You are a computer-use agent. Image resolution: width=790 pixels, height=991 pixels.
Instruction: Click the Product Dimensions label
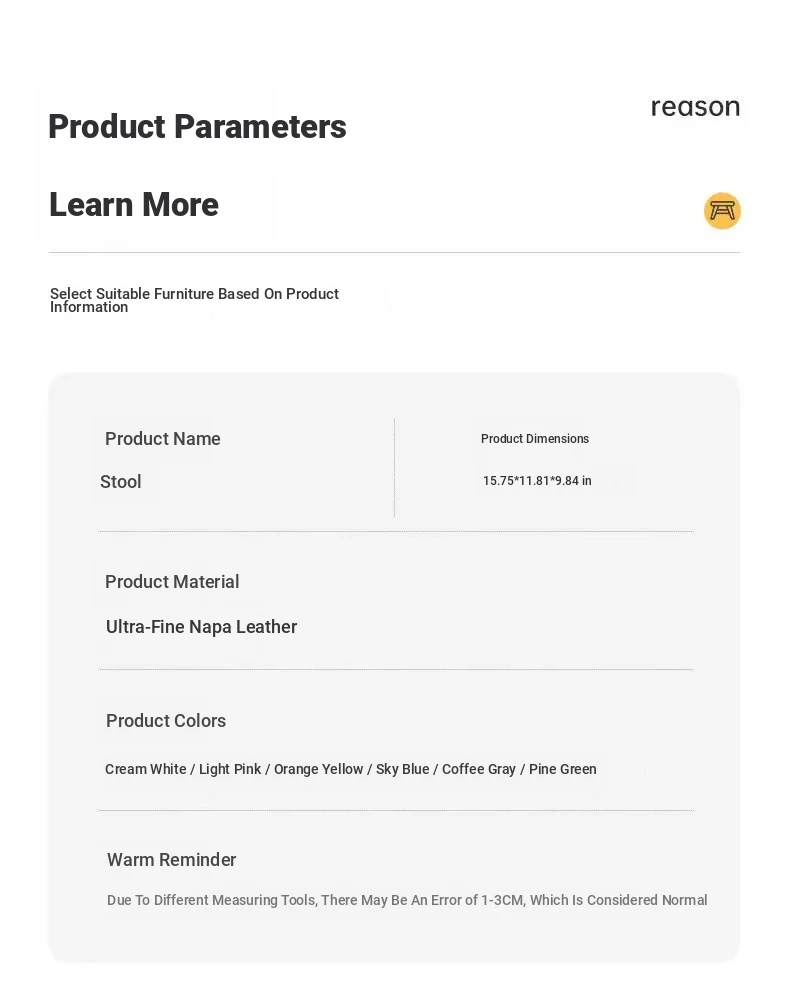(x=535, y=439)
